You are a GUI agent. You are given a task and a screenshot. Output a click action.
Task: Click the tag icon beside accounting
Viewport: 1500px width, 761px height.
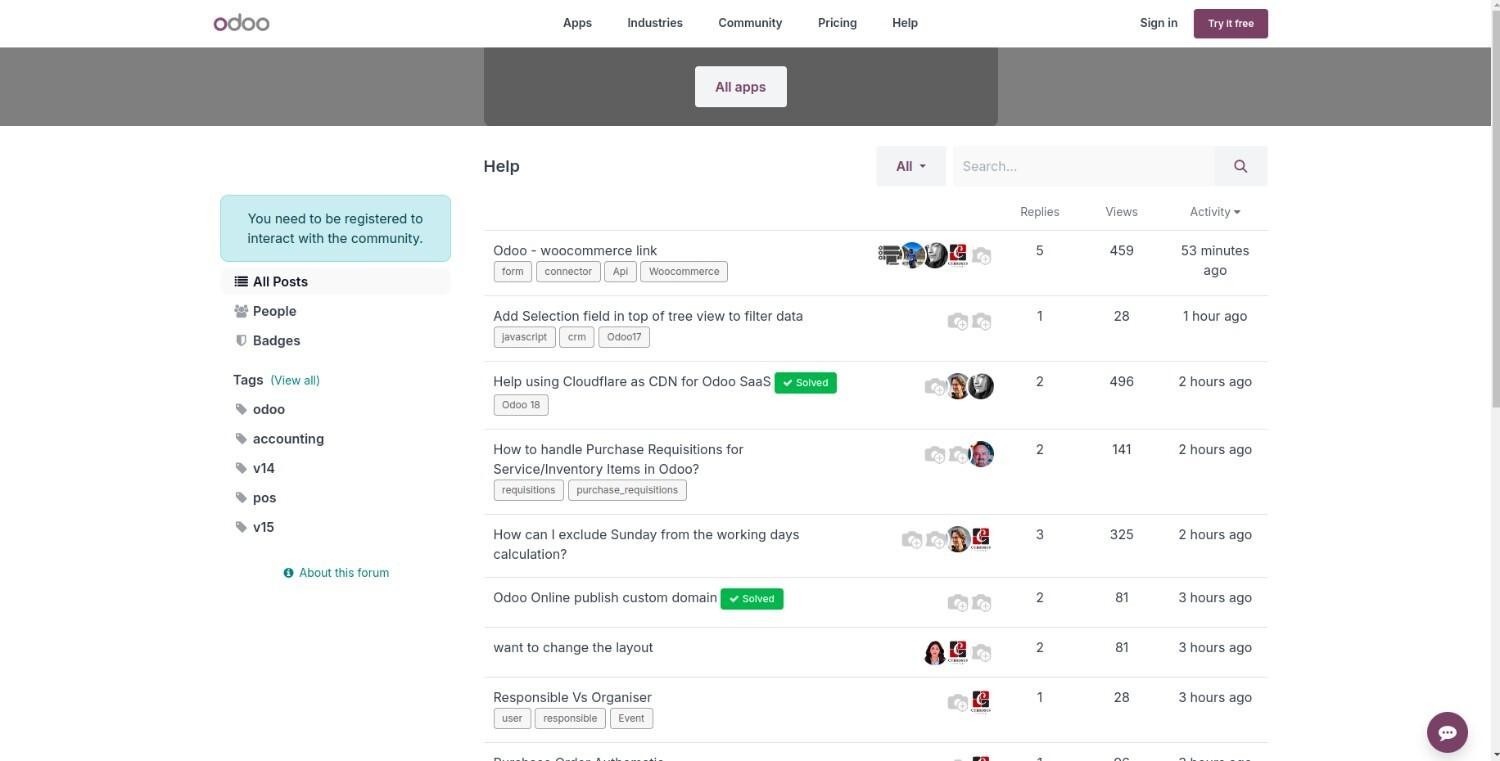click(241, 439)
